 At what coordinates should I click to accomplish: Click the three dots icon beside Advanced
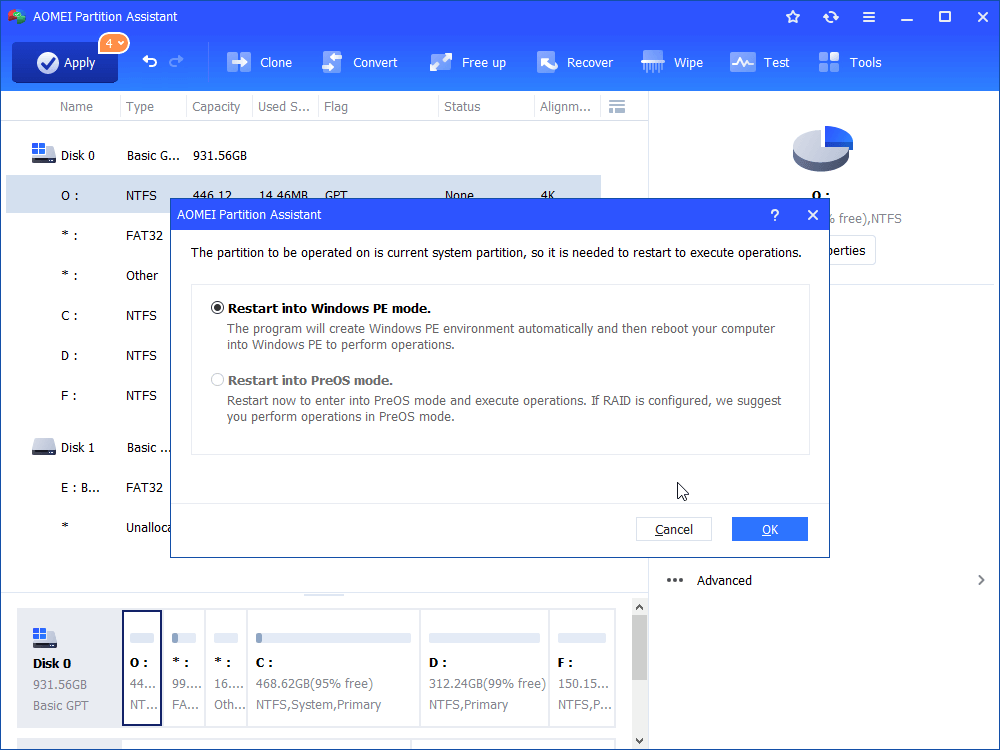click(x=675, y=580)
